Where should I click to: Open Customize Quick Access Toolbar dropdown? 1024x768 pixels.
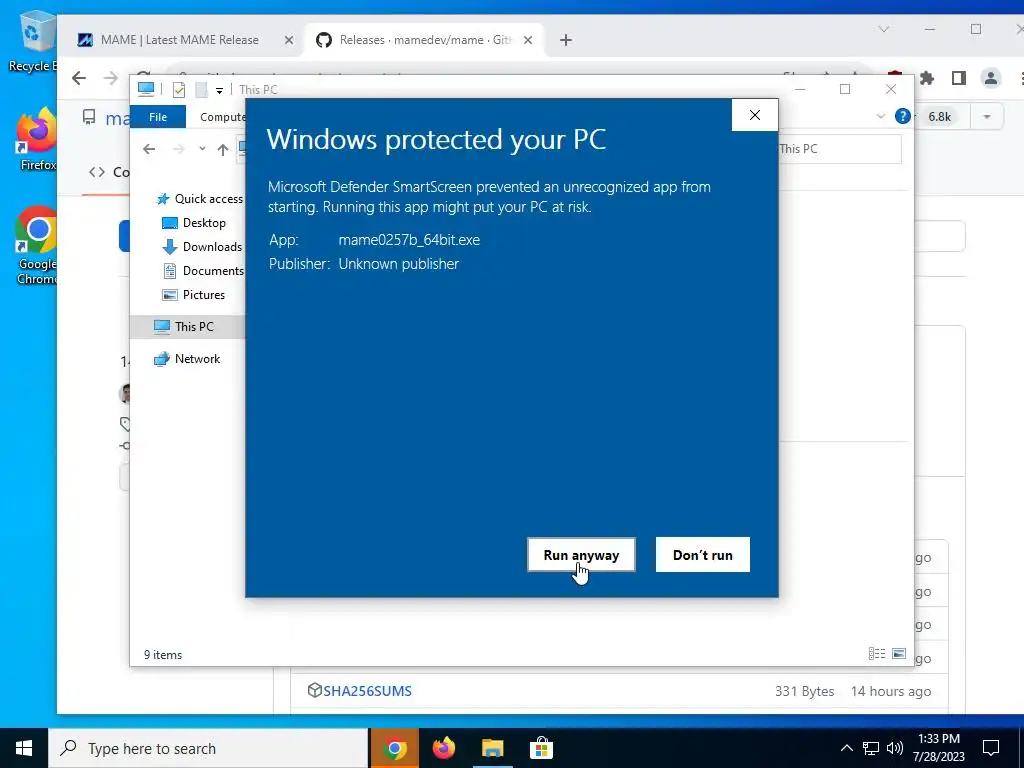pos(219,90)
